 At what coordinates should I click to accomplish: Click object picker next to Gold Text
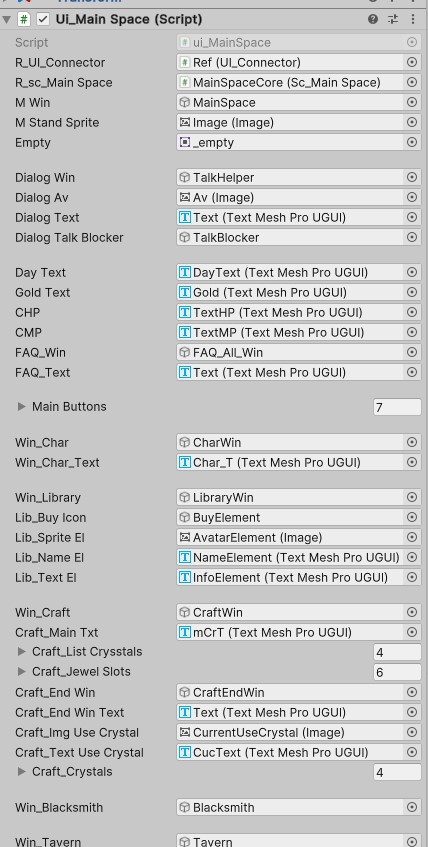pos(412,293)
